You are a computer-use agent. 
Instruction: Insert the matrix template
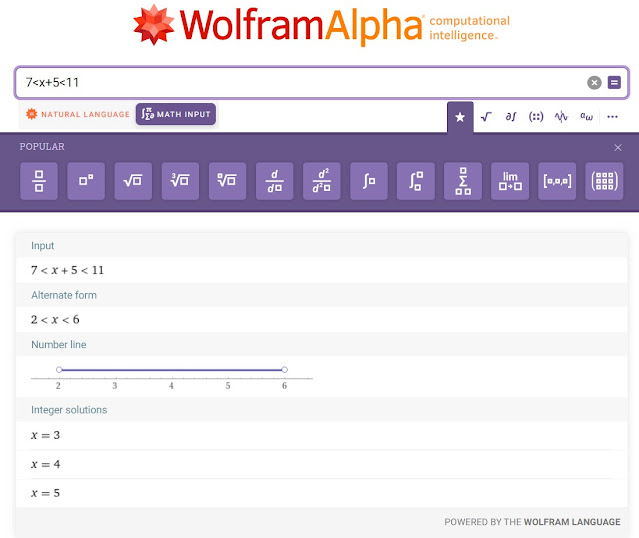(604, 181)
